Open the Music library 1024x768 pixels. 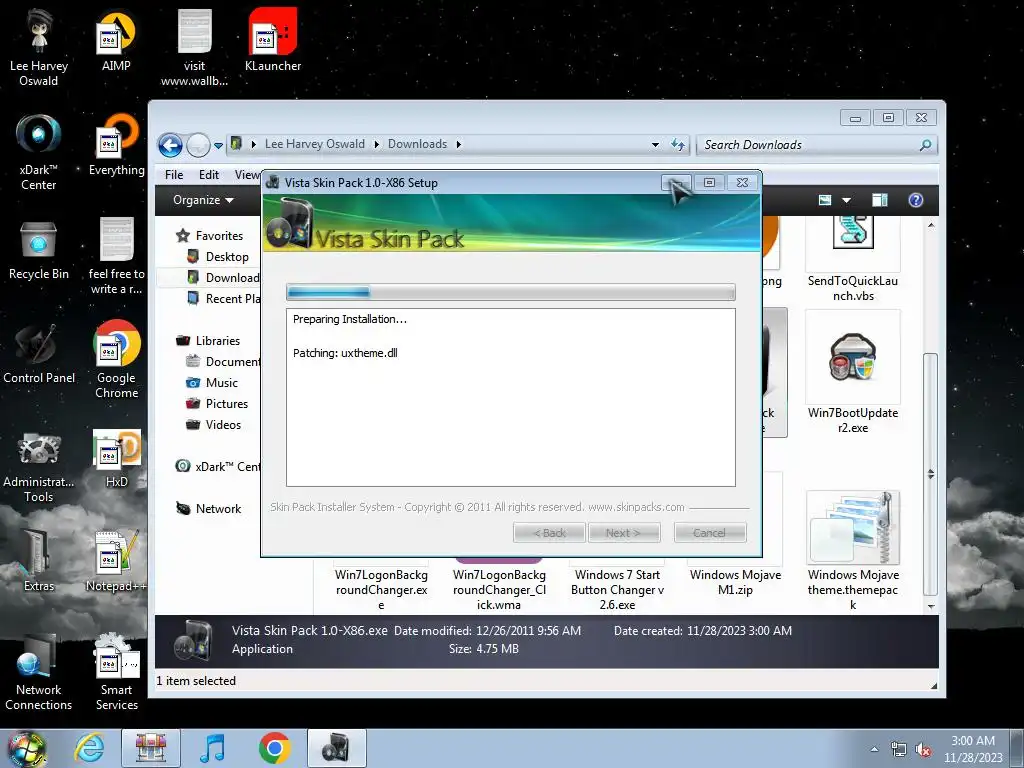pos(212,383)
